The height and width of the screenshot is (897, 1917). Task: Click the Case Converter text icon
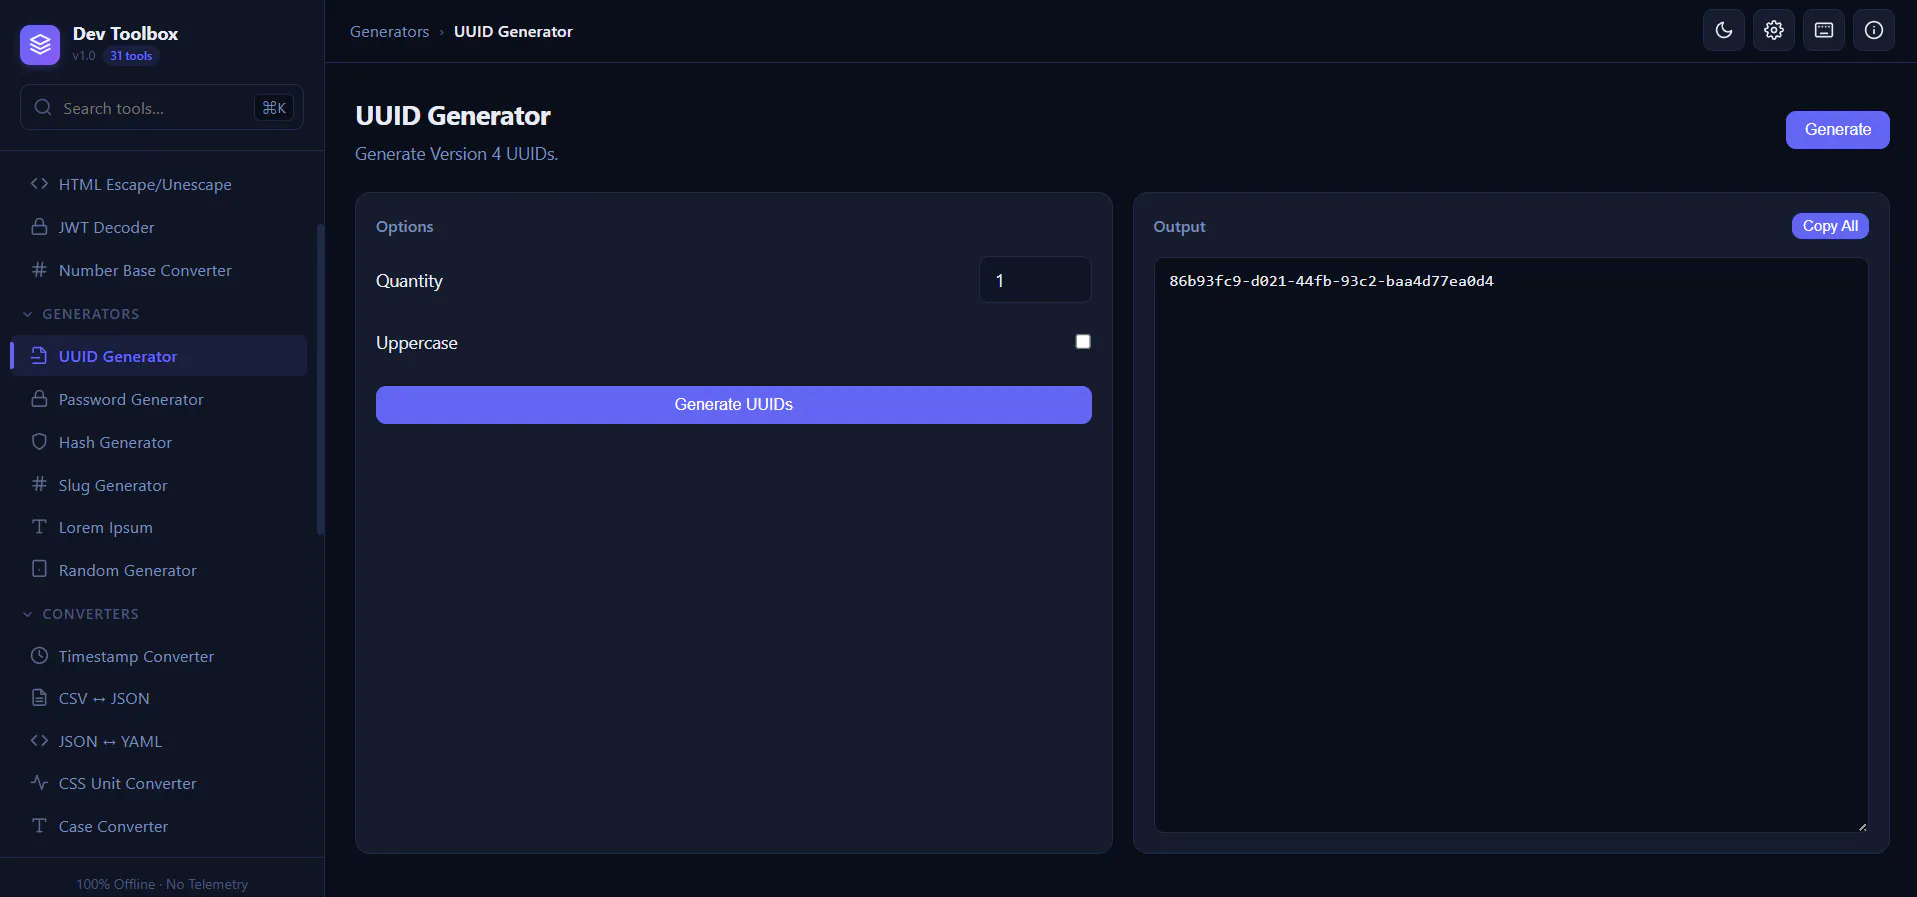(39, 826)
